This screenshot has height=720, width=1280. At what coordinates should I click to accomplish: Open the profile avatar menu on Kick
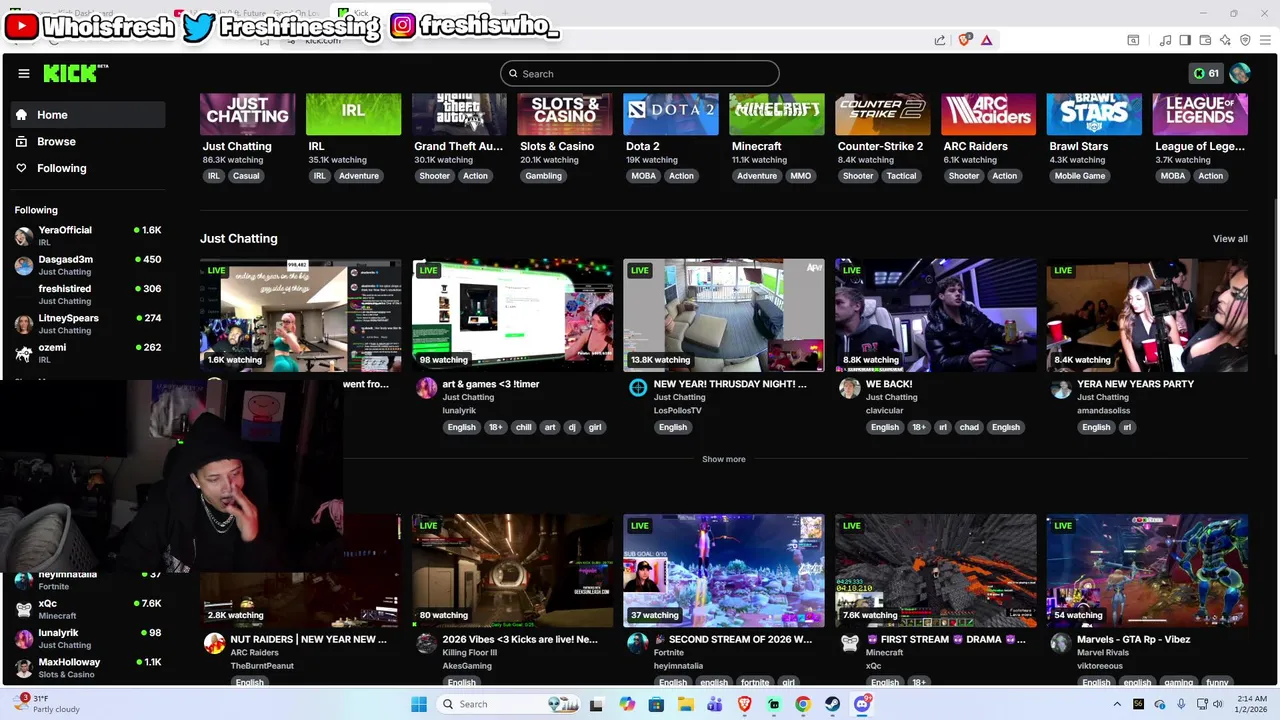click(1240, 73)
